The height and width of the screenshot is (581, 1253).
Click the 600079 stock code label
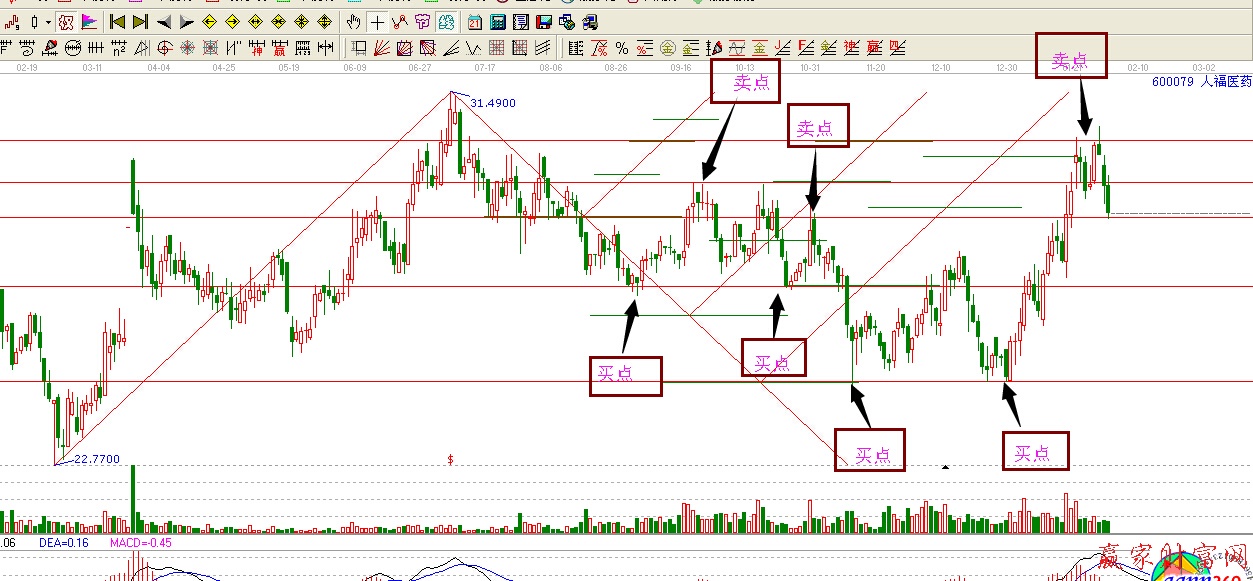(1174, 83)
